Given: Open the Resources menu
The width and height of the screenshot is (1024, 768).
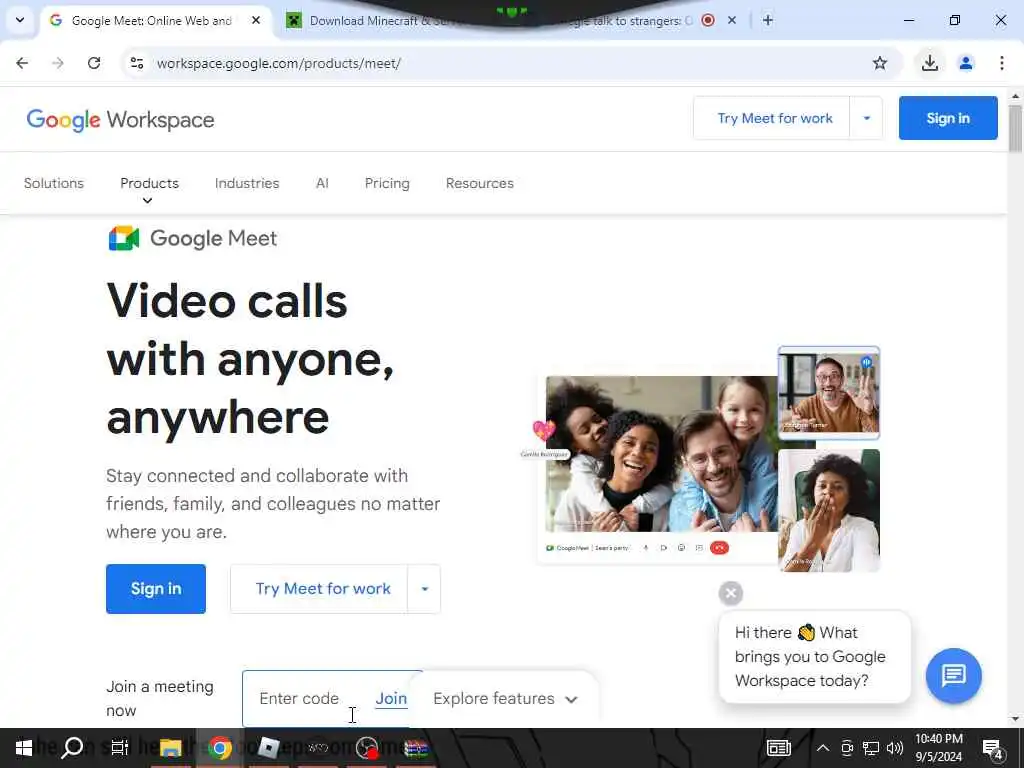Looking at the screenshot, I should [x=479, y=184].
